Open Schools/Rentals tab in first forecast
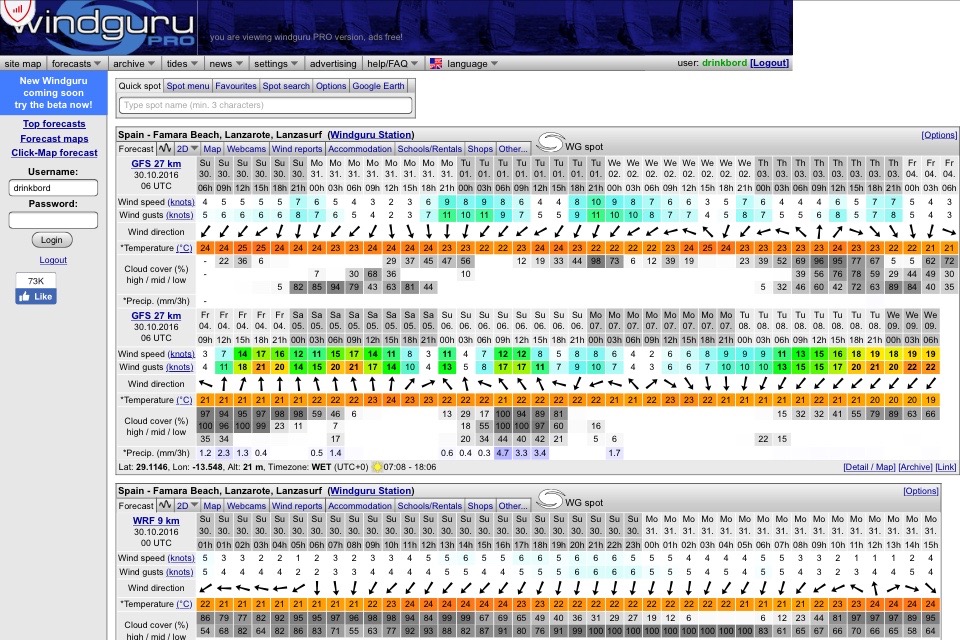This screenshot has width=960, height=640. 429,149
